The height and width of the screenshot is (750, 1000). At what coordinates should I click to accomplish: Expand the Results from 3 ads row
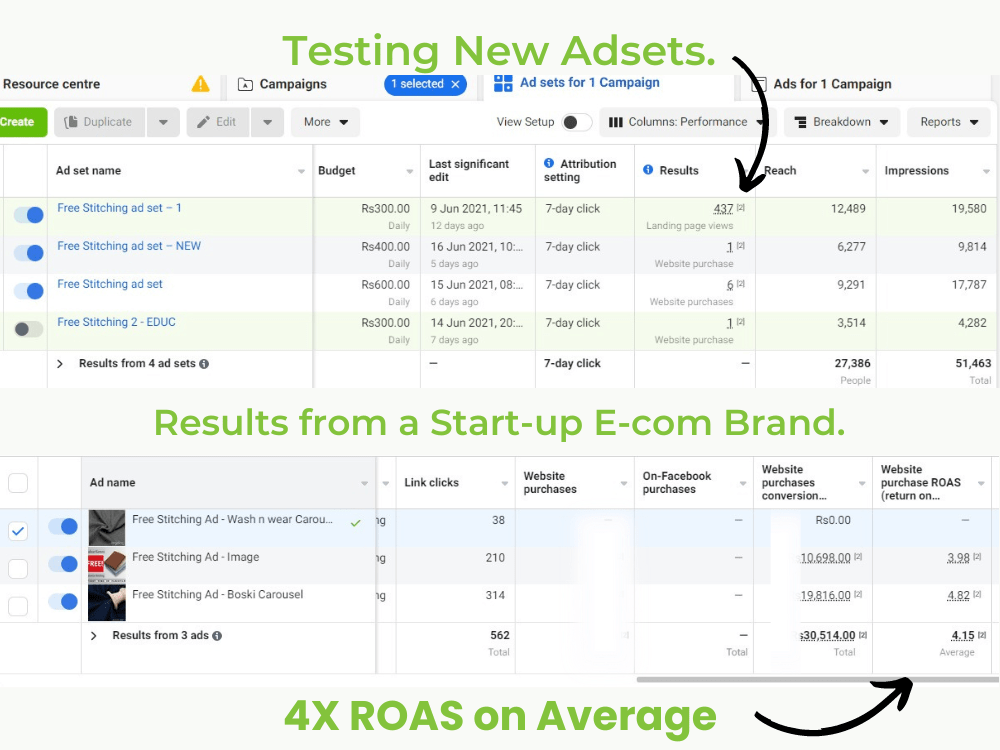point(94,636)
